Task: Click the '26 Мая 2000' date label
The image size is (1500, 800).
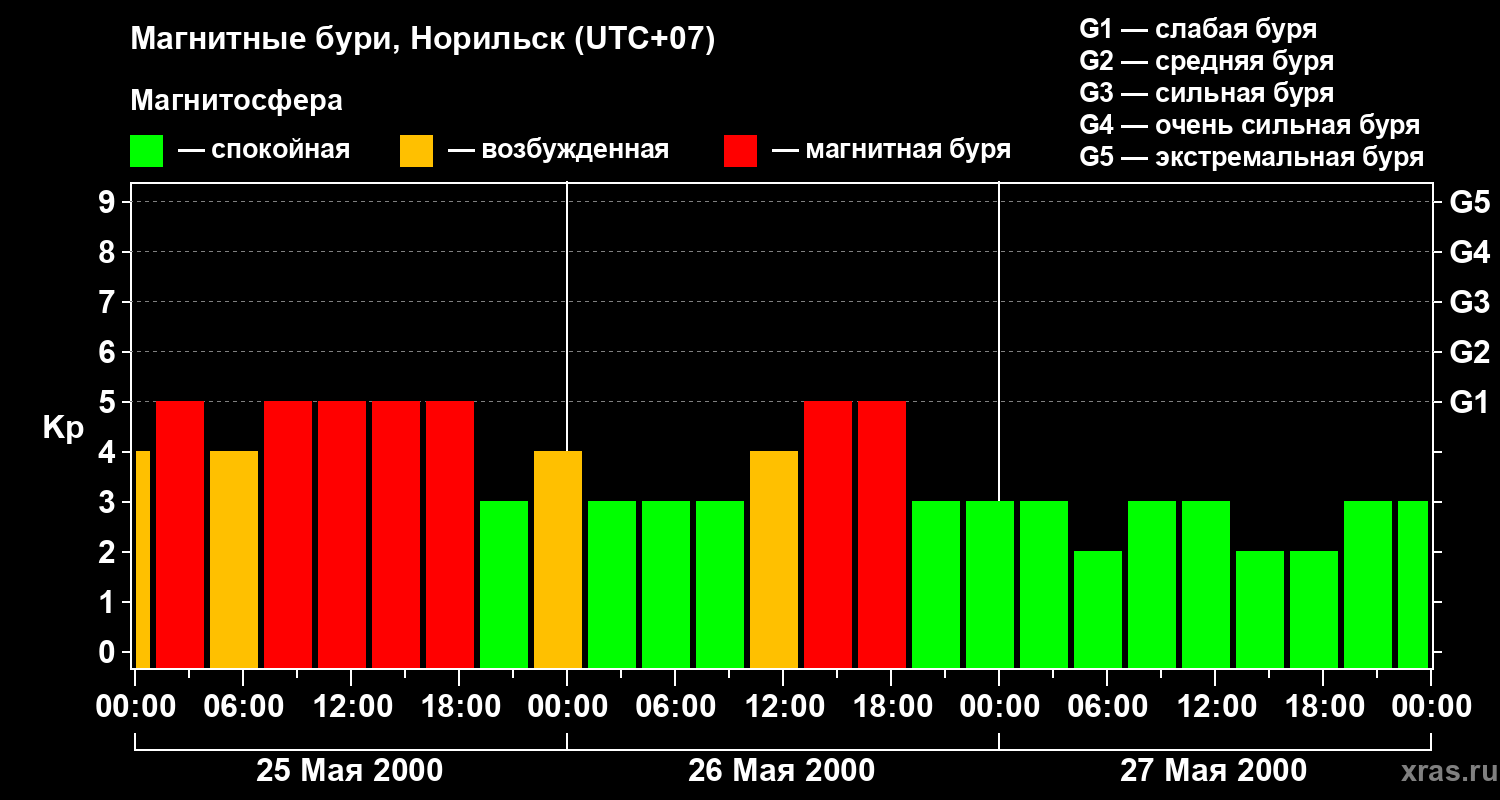Action: click(782, 770)
